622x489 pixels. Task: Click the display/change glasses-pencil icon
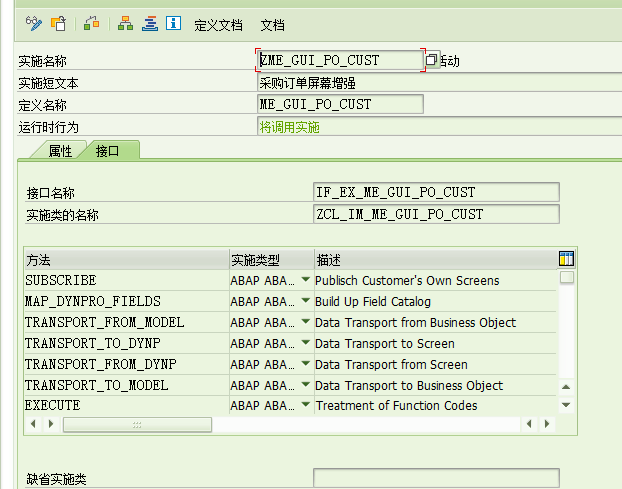point(33,23)
